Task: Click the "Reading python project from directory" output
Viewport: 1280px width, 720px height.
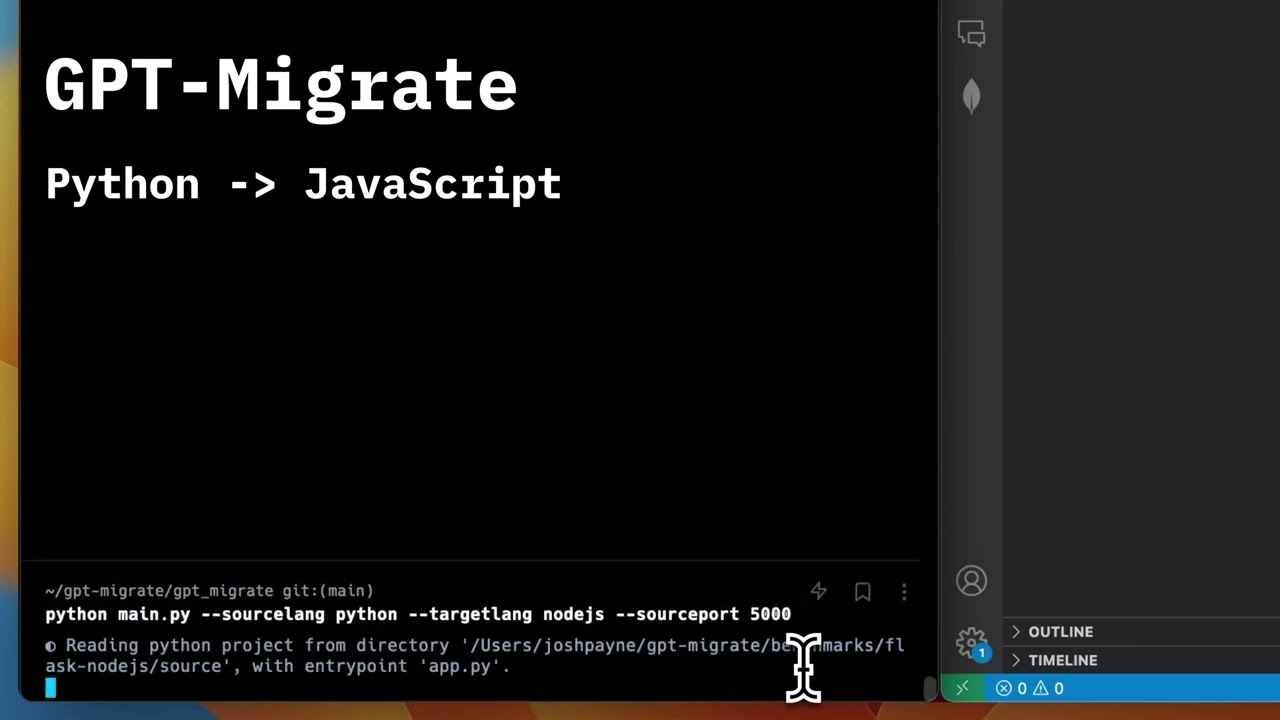Action: [475, 656]
